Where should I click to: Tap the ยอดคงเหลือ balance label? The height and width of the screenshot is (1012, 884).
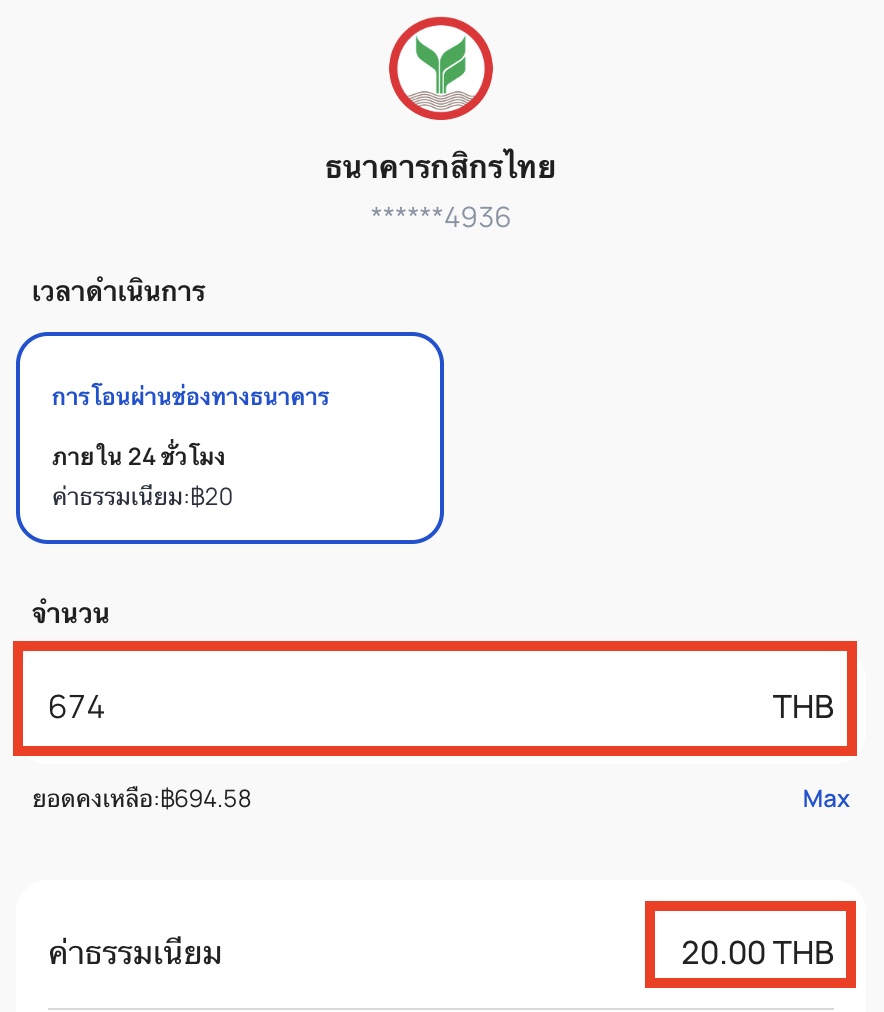[95, 799]
